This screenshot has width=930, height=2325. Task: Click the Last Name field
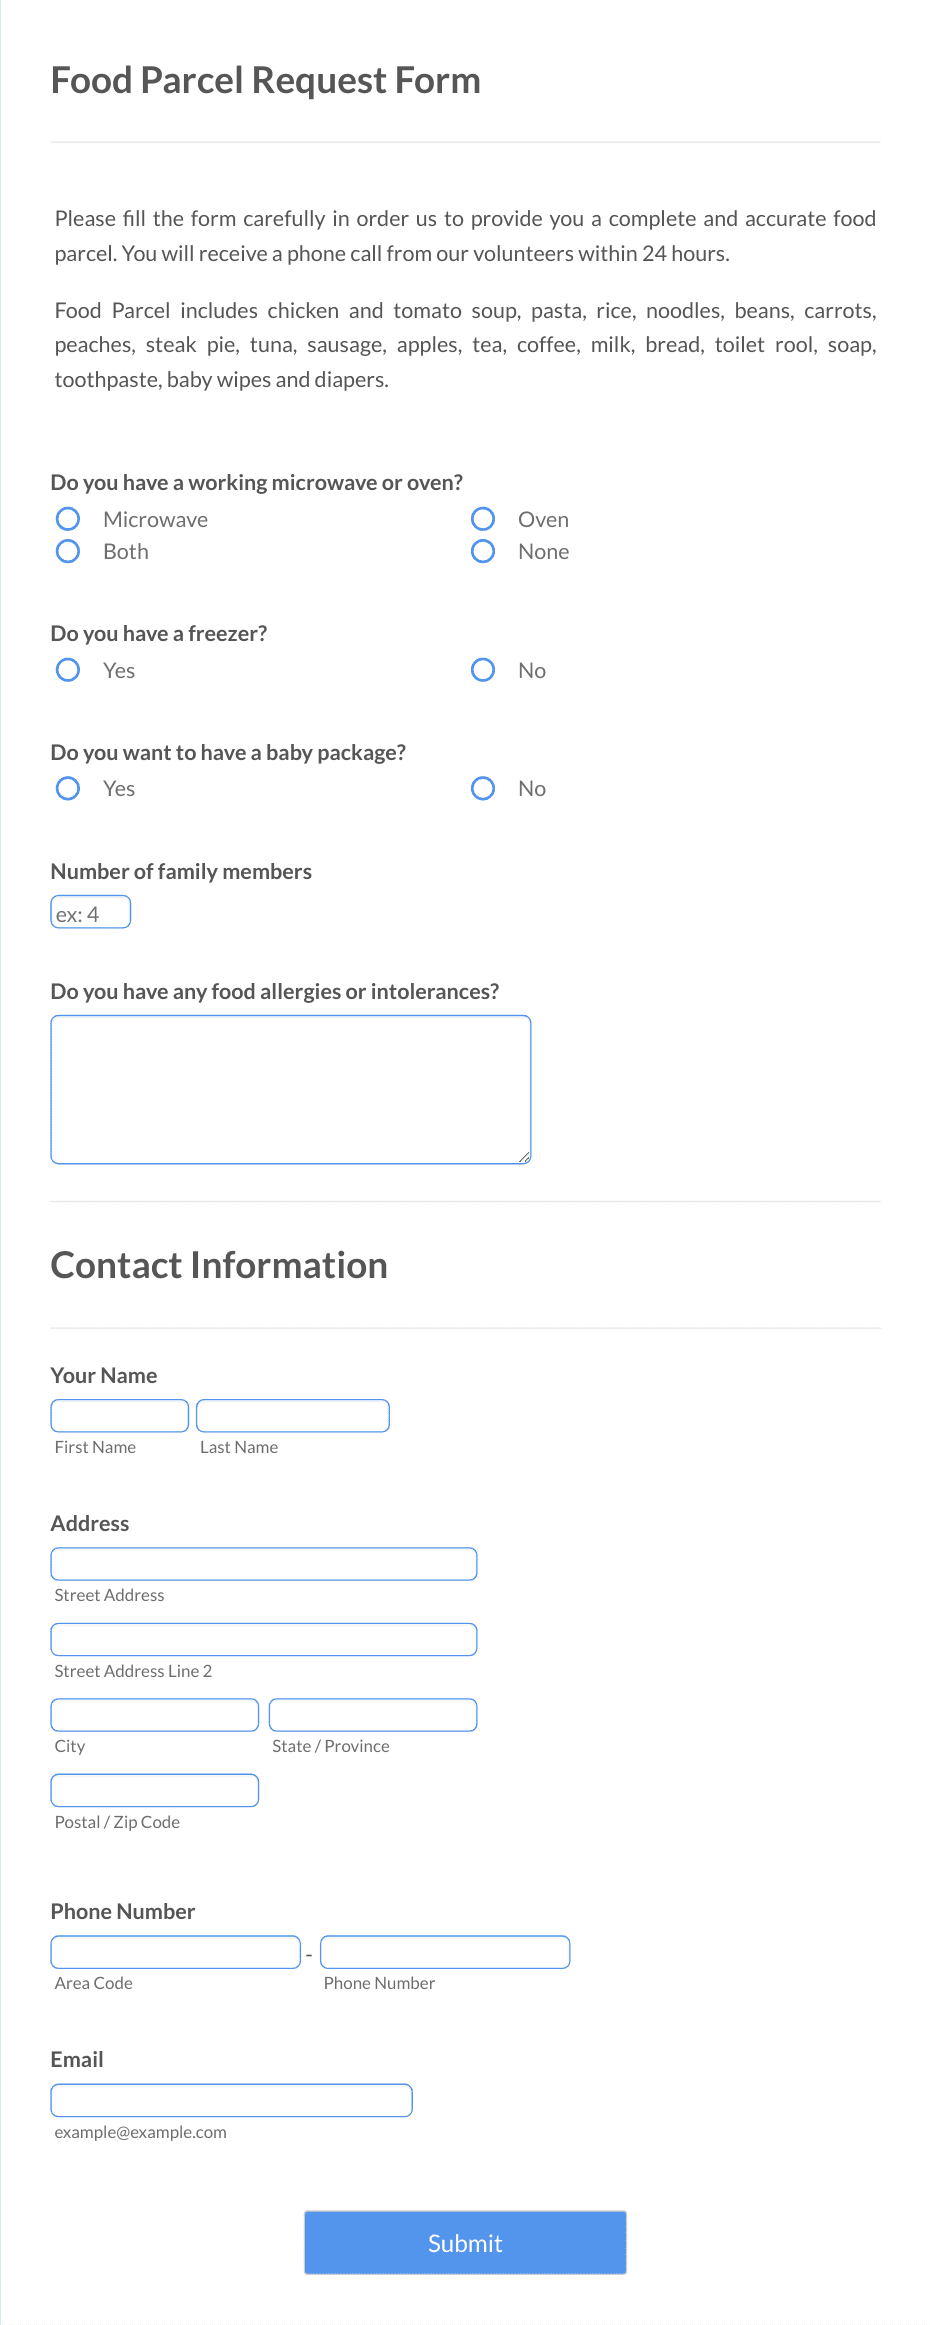point(292,1414)
